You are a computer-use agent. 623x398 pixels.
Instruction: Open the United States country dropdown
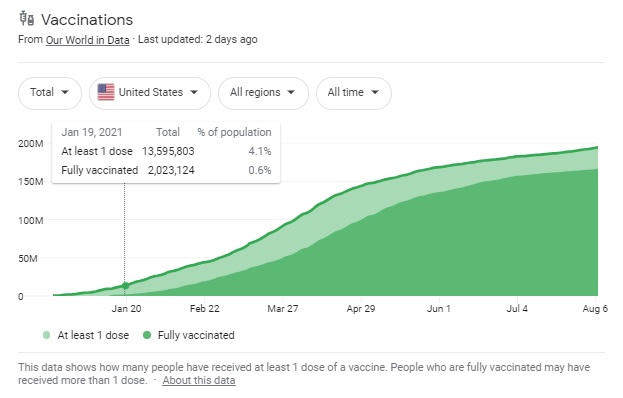coord(150,93)
